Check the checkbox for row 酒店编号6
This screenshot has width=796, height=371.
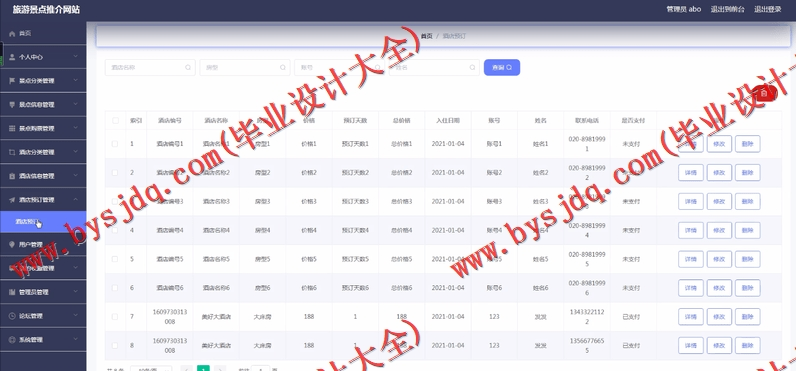[115, 288]
